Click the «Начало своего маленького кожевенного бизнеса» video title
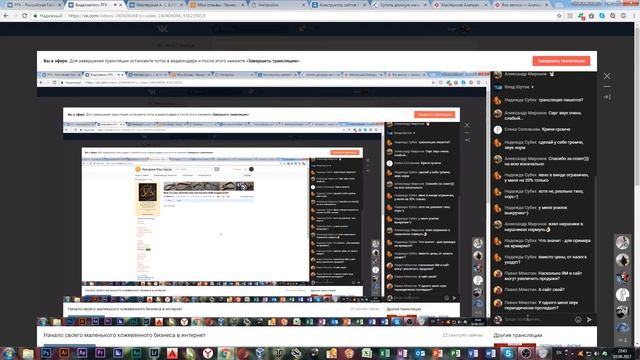640x360 pixels. pyautogui.click(x=124, y=335)
